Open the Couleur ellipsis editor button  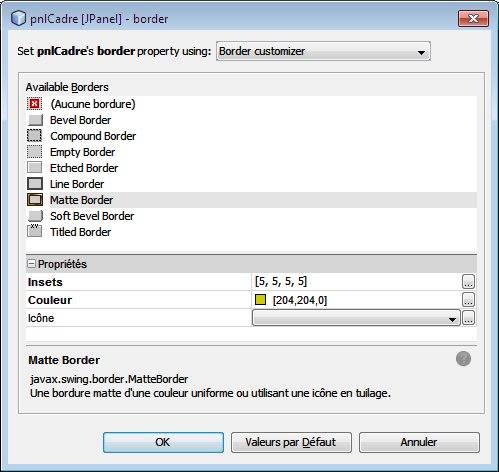point(468,300)
